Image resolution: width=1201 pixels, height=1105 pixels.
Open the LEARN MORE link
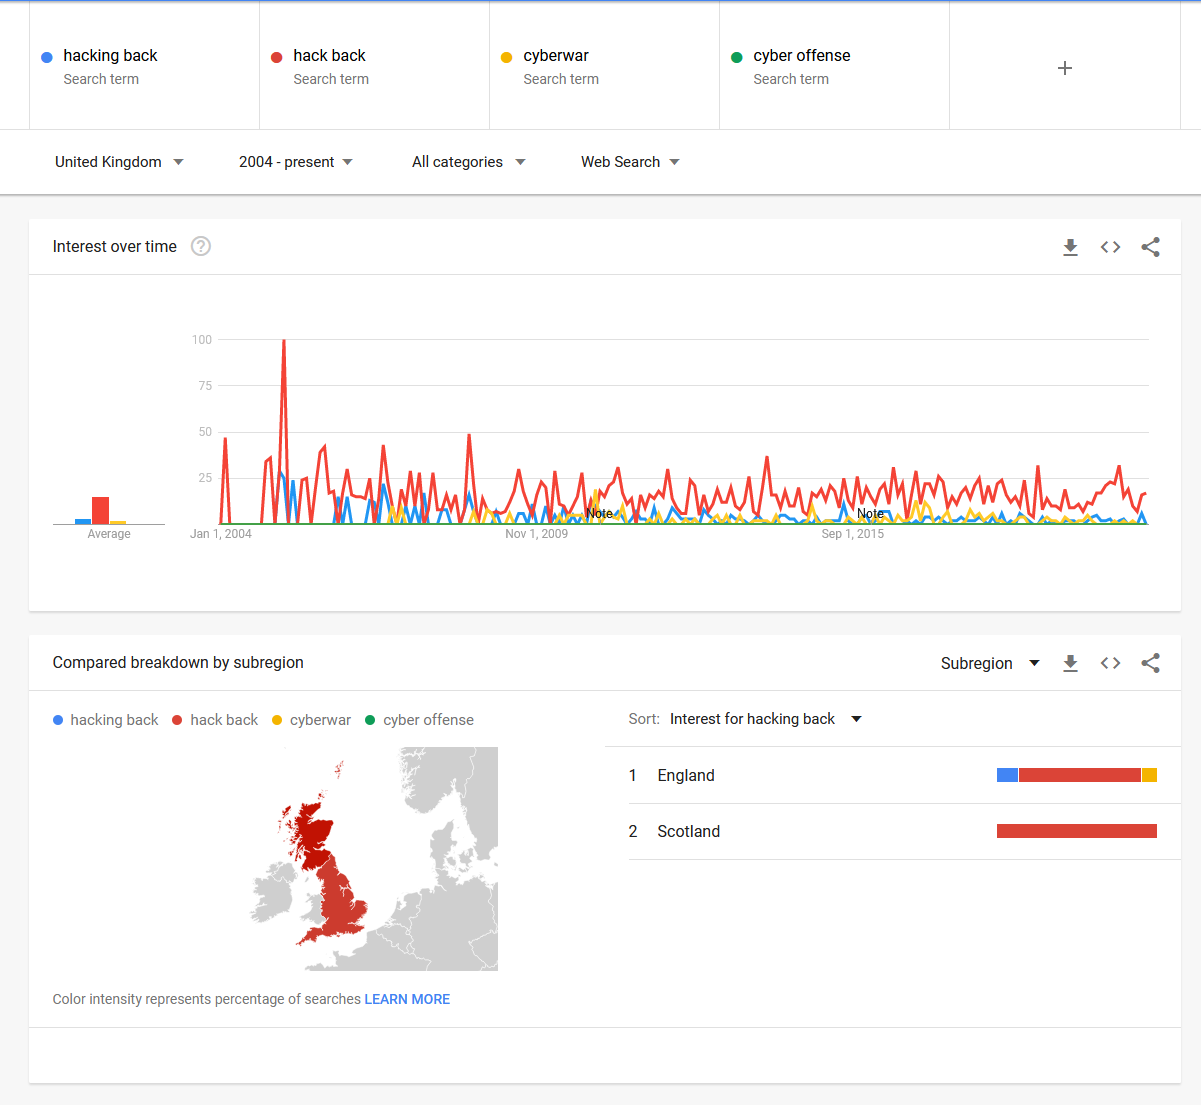click(x=407, y=999)
